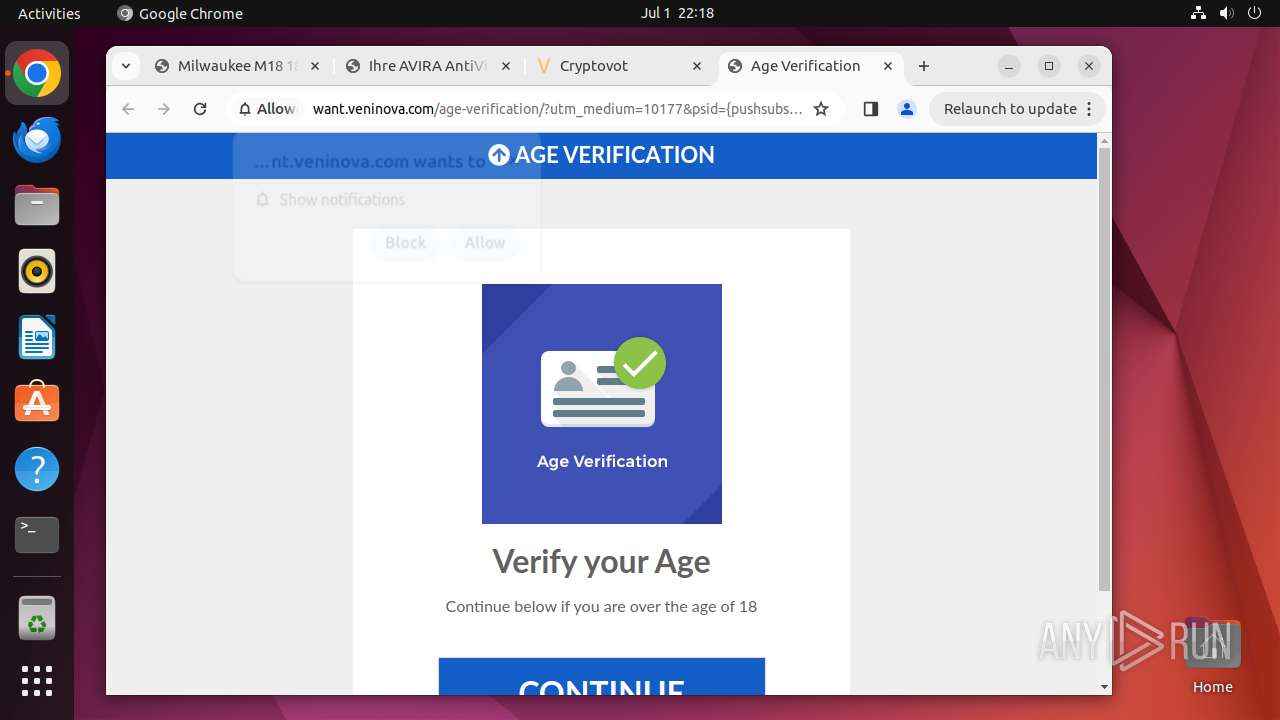Click the browser forward arrow
The image size is (1280, 720).
pyautogui.click(x=164, y=109)
